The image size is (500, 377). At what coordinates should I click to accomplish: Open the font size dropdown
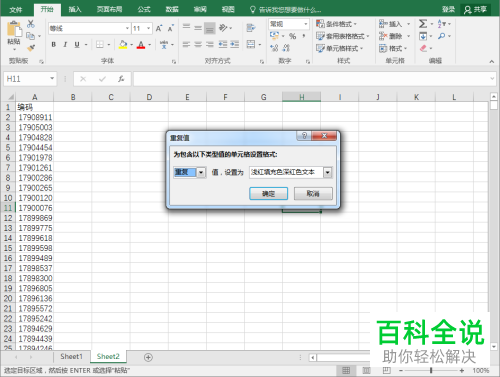click(149, 28)
